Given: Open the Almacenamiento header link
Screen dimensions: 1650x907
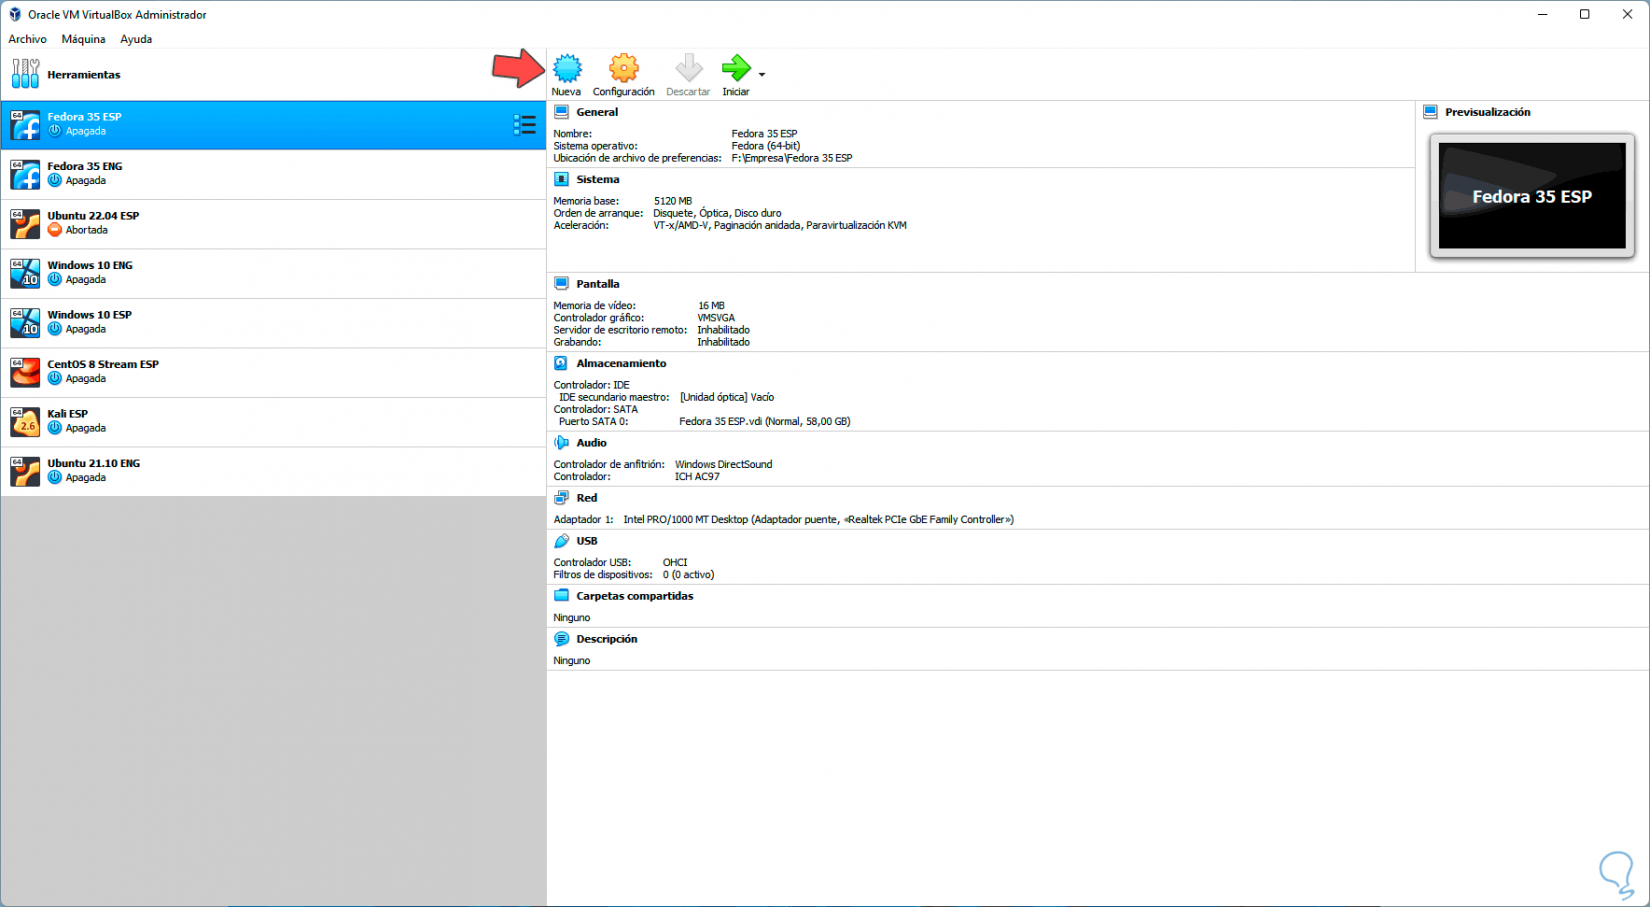Looking at the screenshot, I should 621,364.
